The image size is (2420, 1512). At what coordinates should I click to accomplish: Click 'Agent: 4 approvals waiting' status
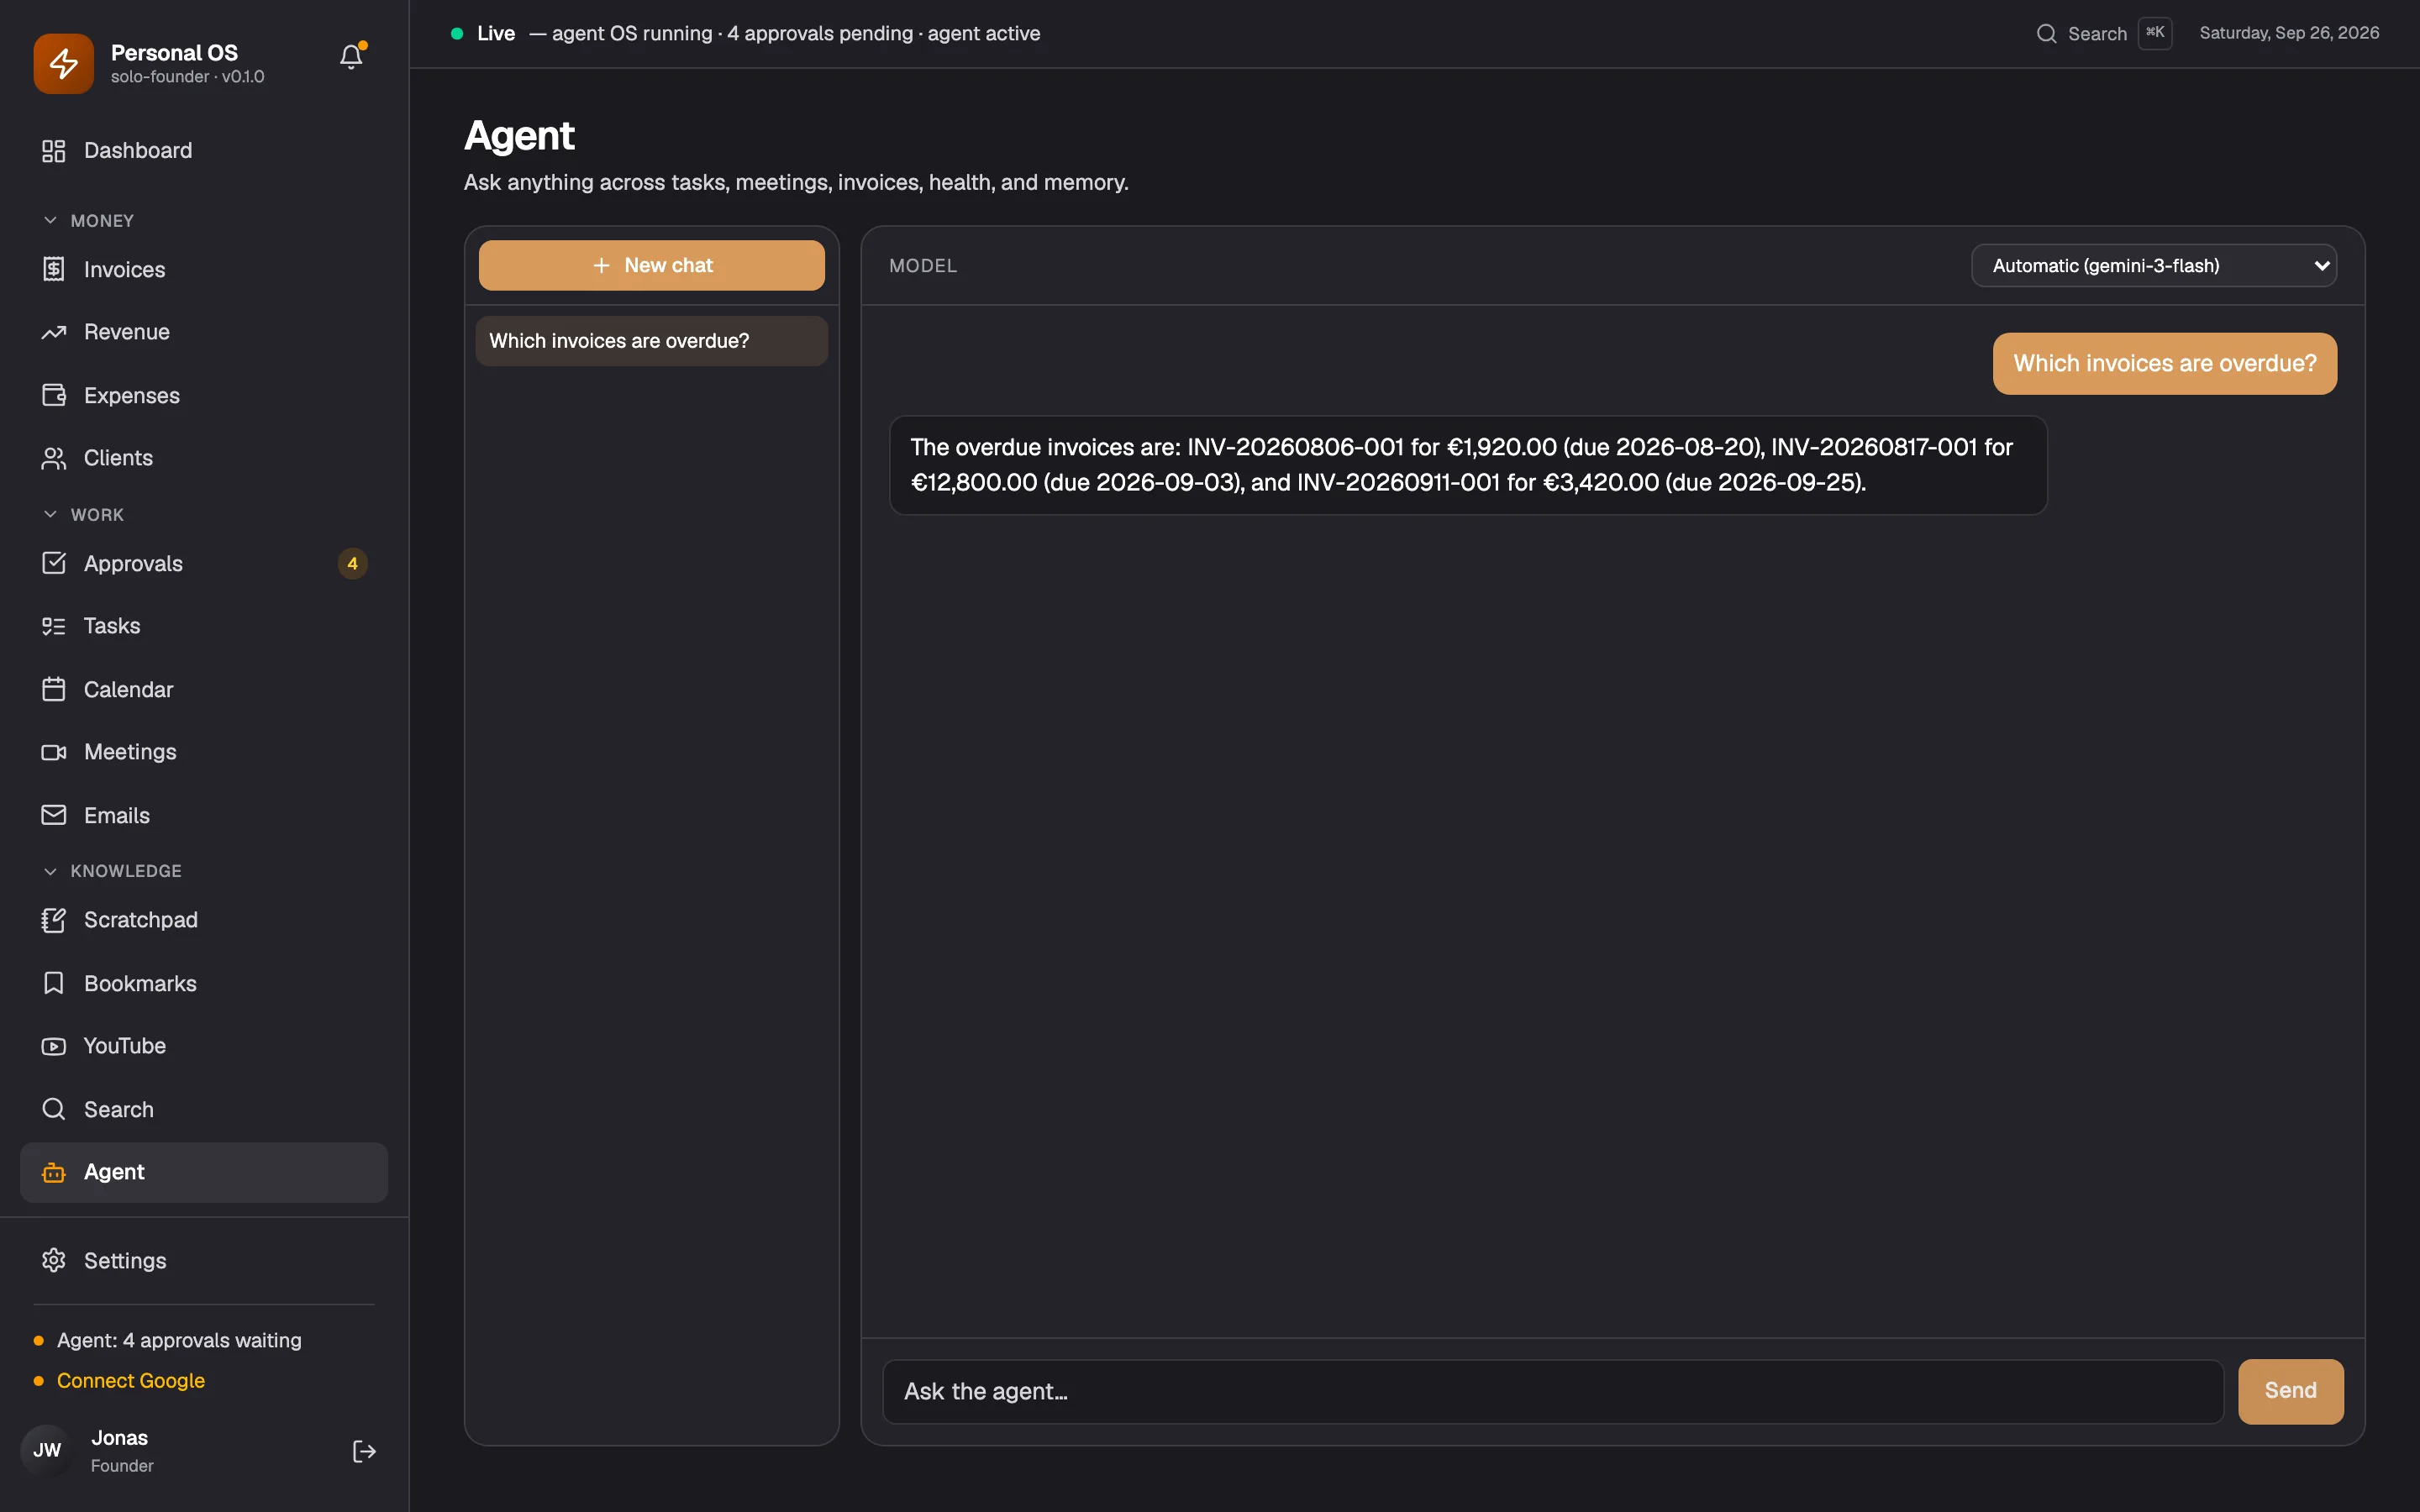(179, 1341)
